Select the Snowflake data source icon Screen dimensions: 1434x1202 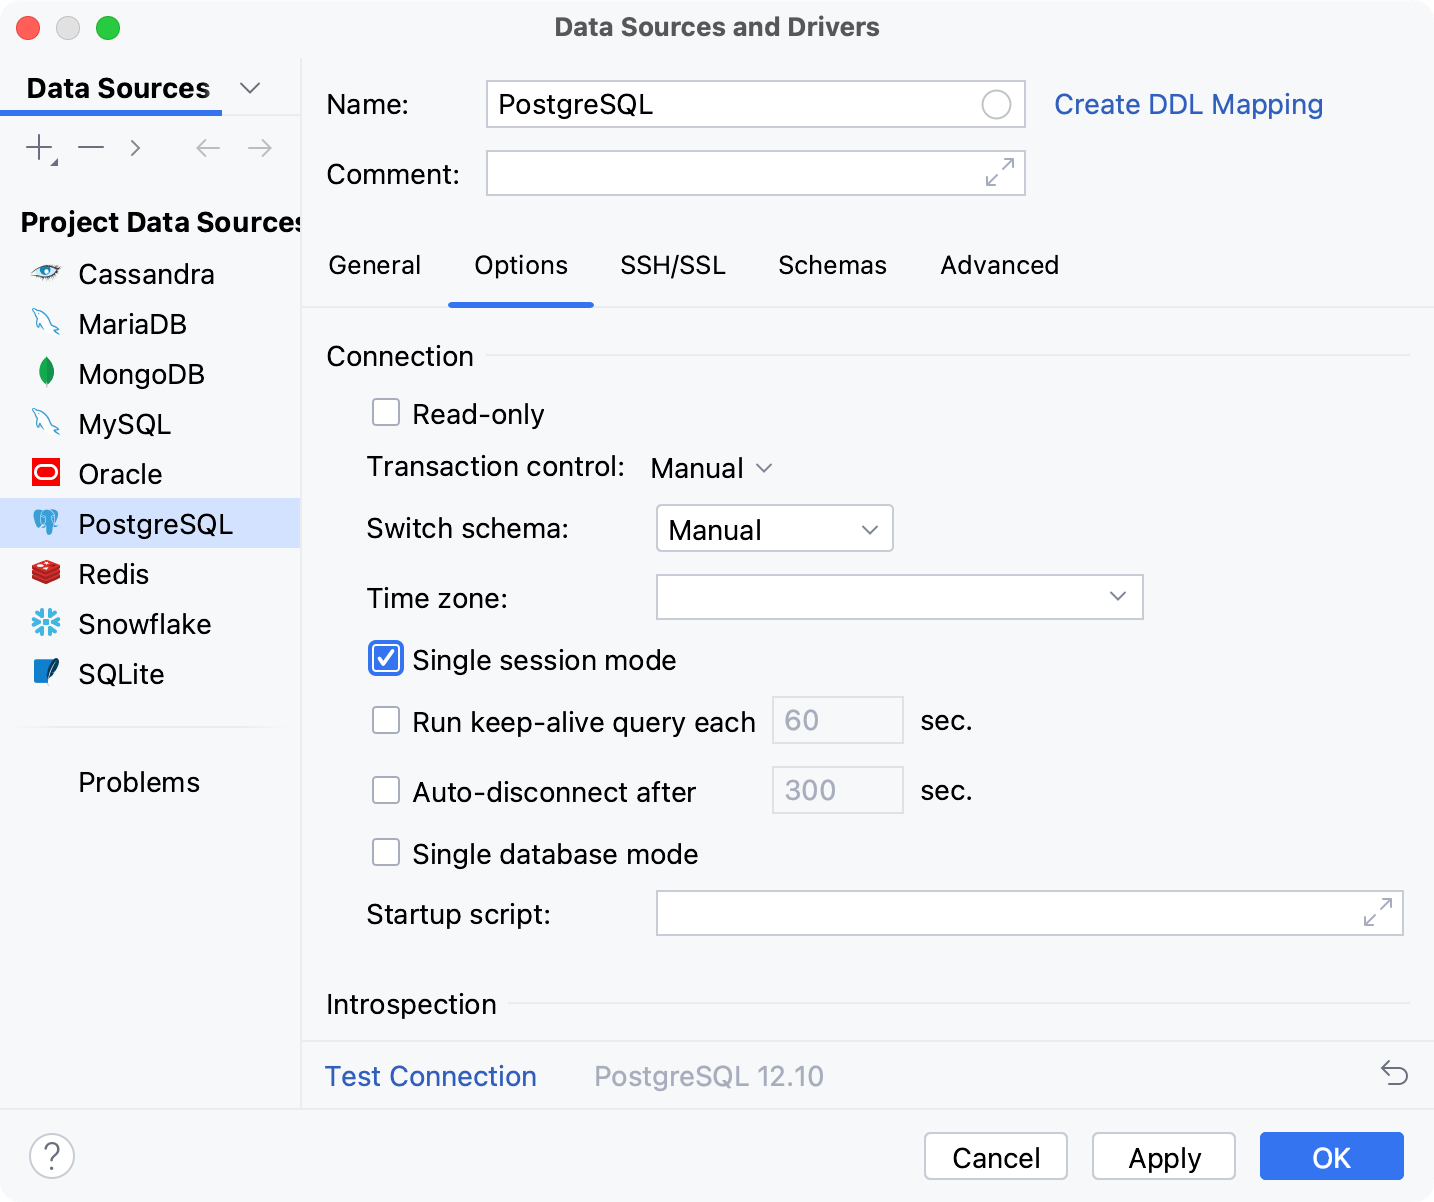pyautogui.click(x=46, y=623)
